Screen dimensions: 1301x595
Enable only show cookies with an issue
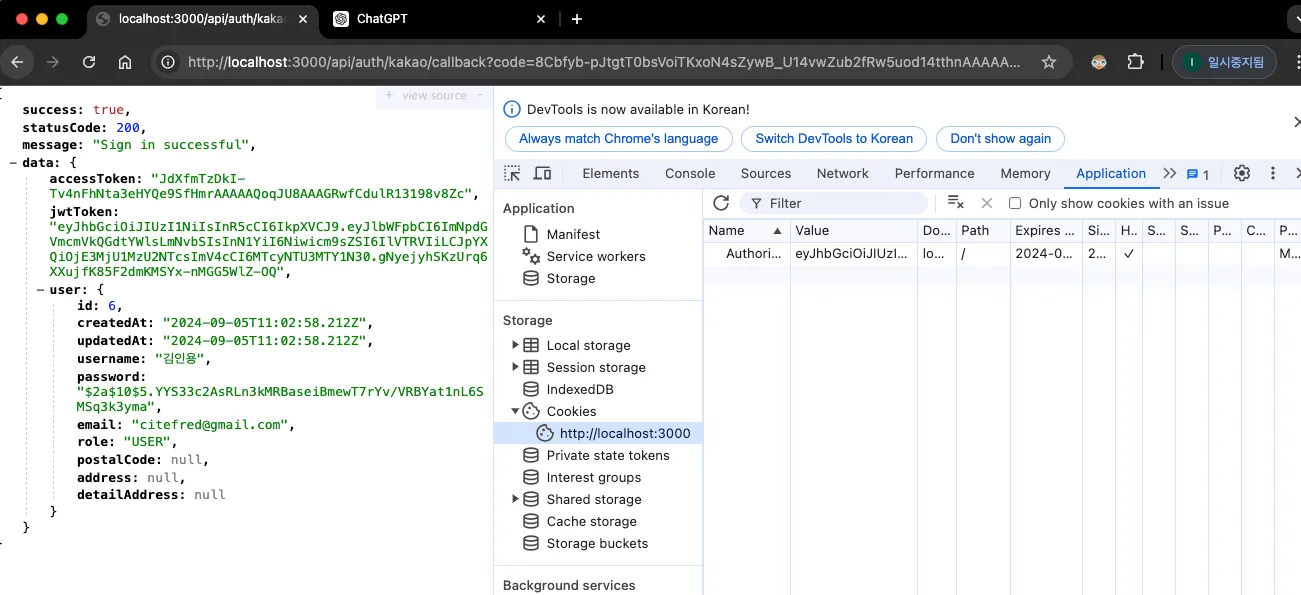[1015, 203]
